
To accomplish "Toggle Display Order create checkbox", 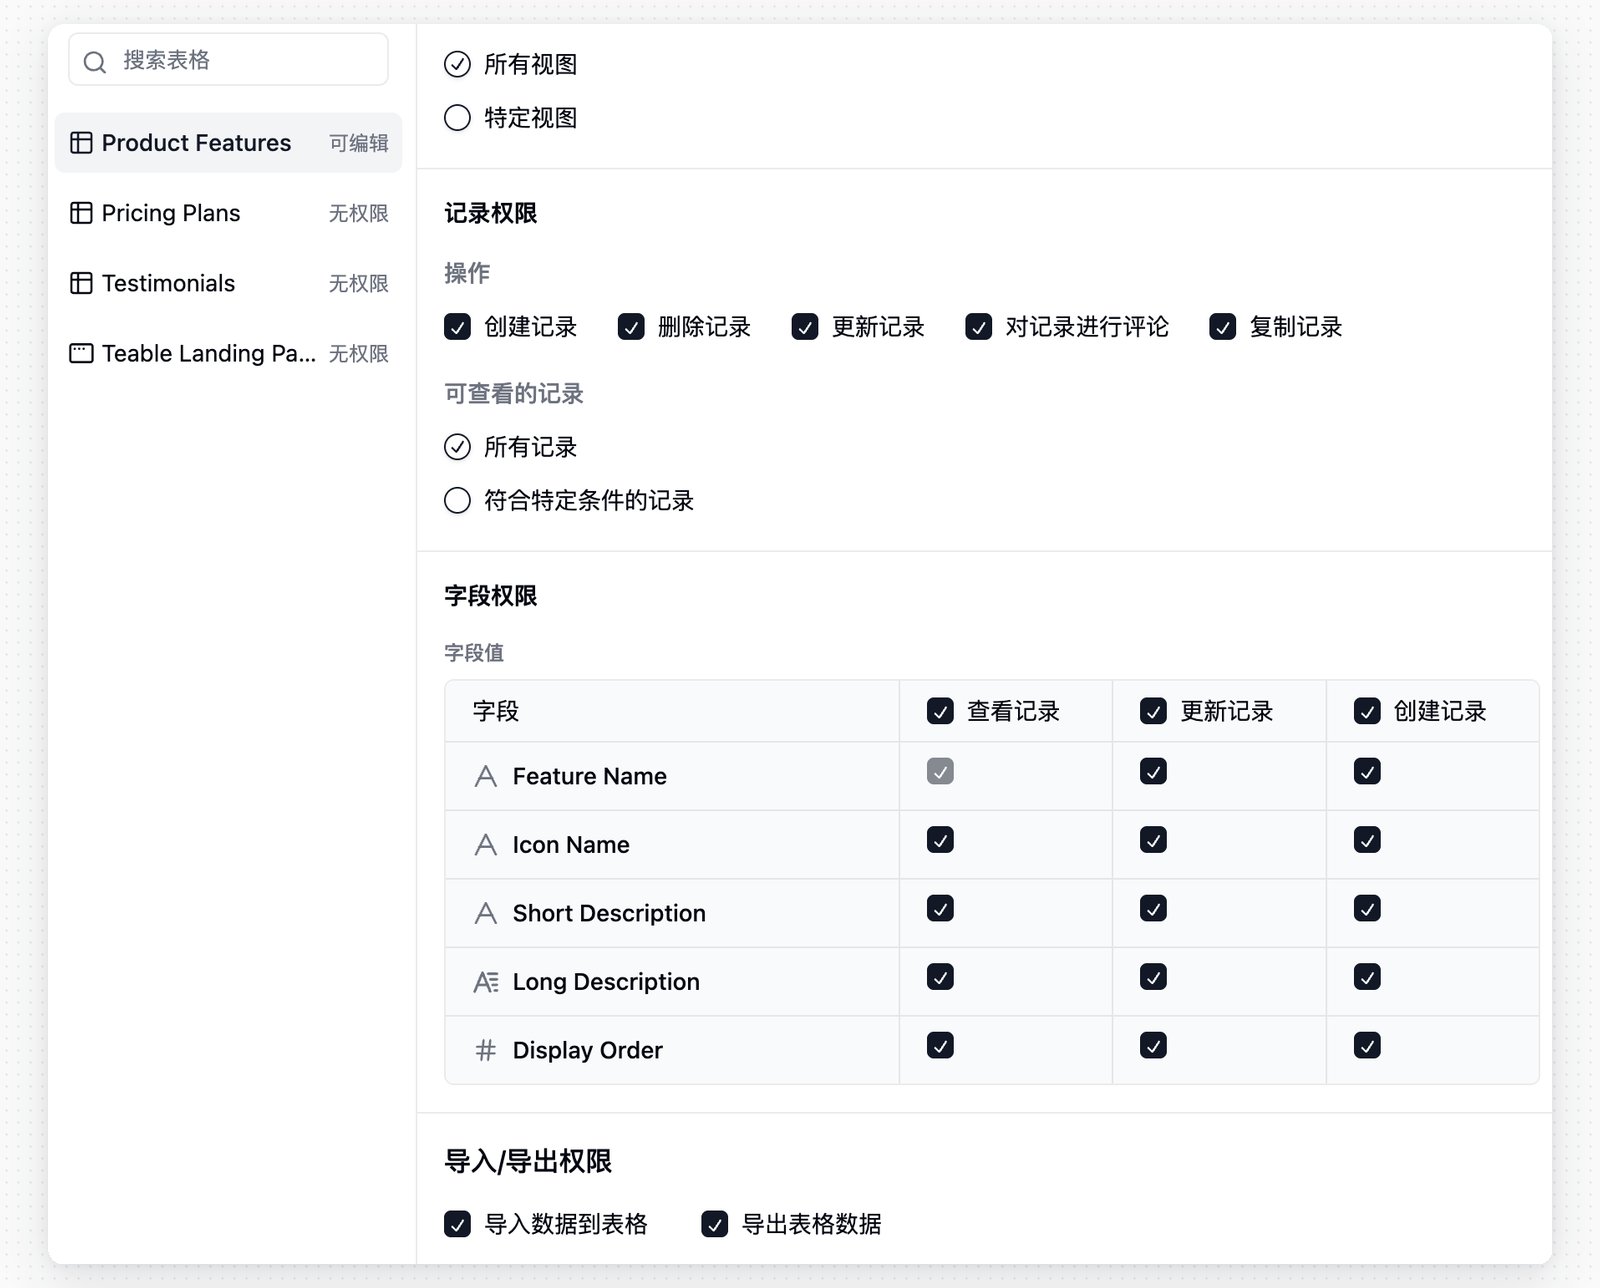I will [x=1367, y=1045].
